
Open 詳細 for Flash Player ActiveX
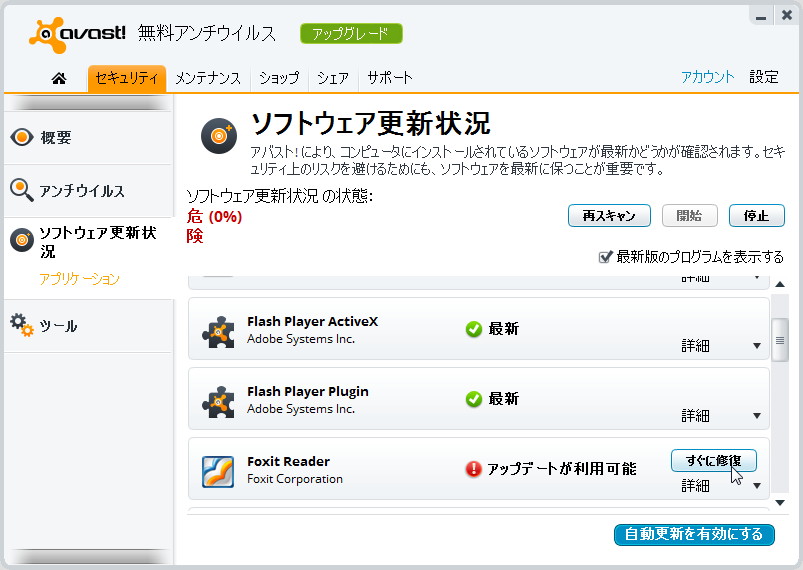(x=695, y=346)
